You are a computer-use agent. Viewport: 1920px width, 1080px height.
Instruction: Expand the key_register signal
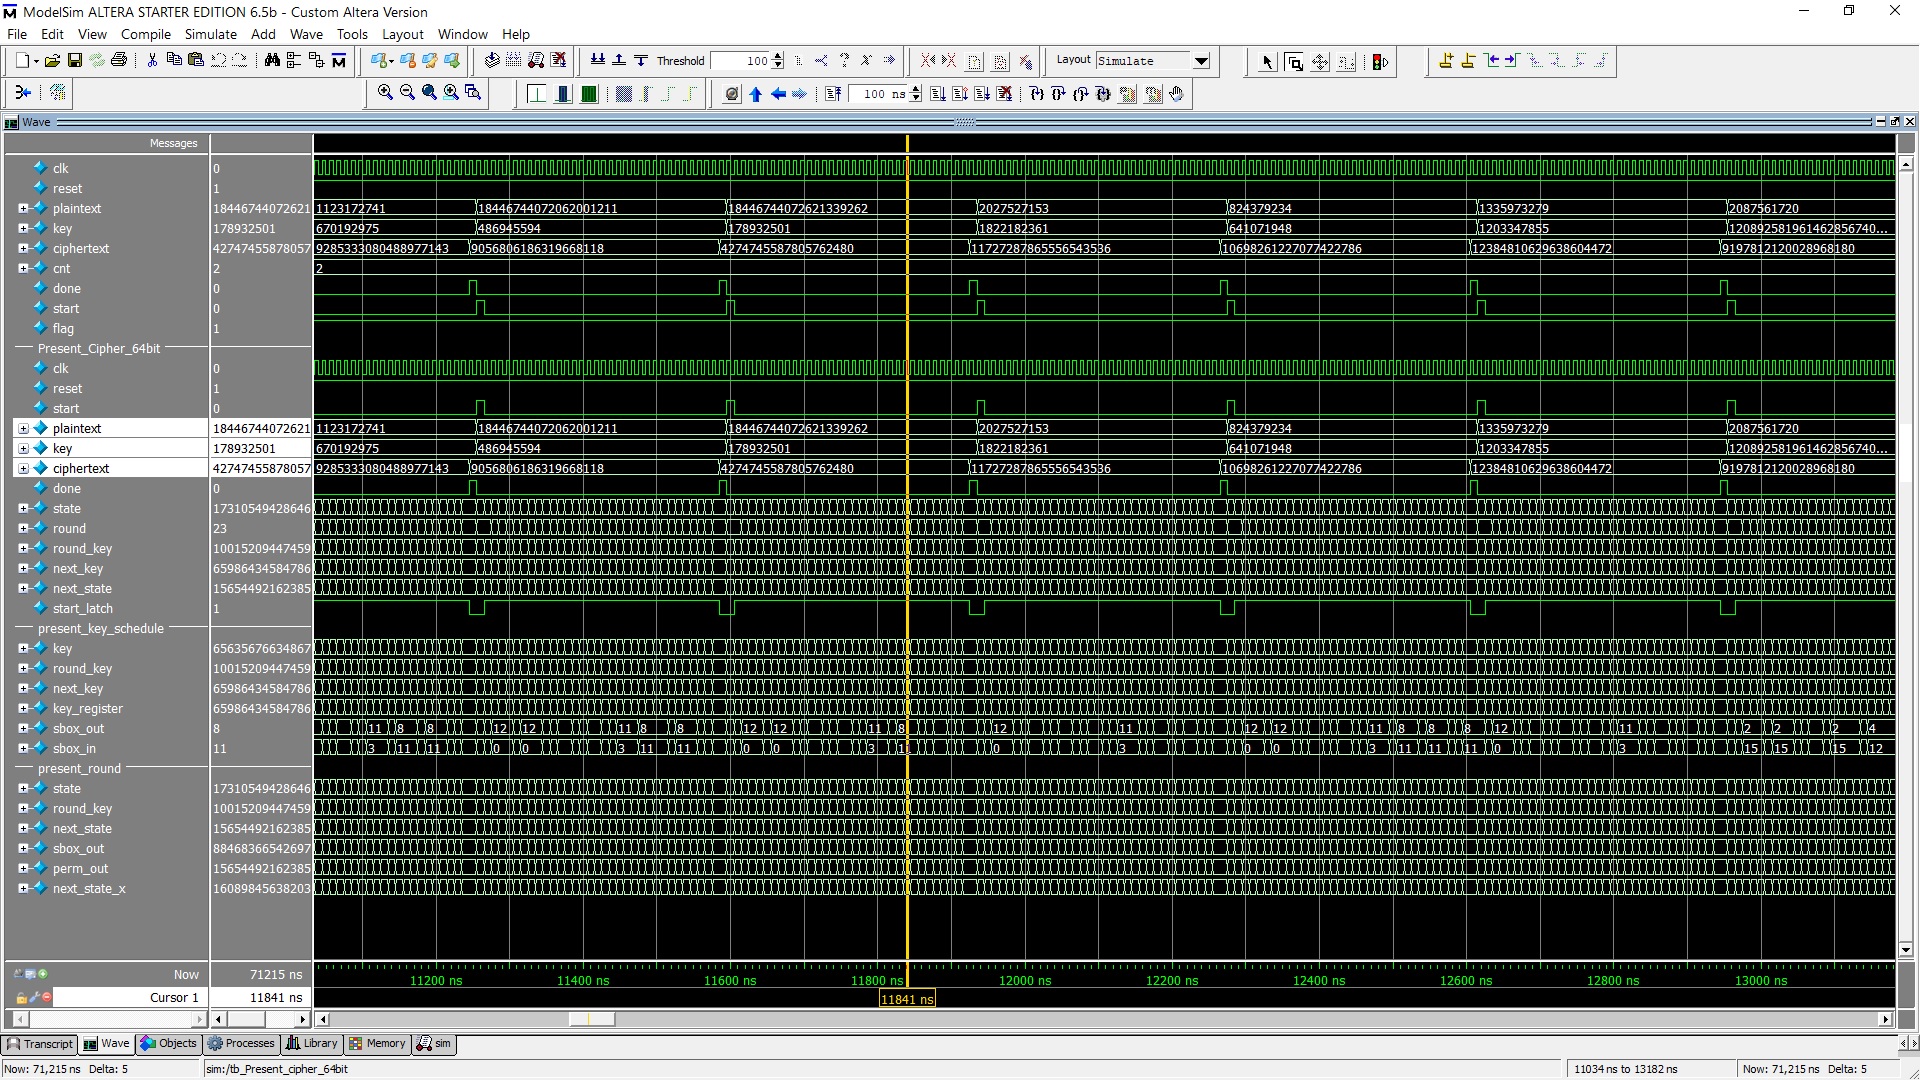coord(23,708)
